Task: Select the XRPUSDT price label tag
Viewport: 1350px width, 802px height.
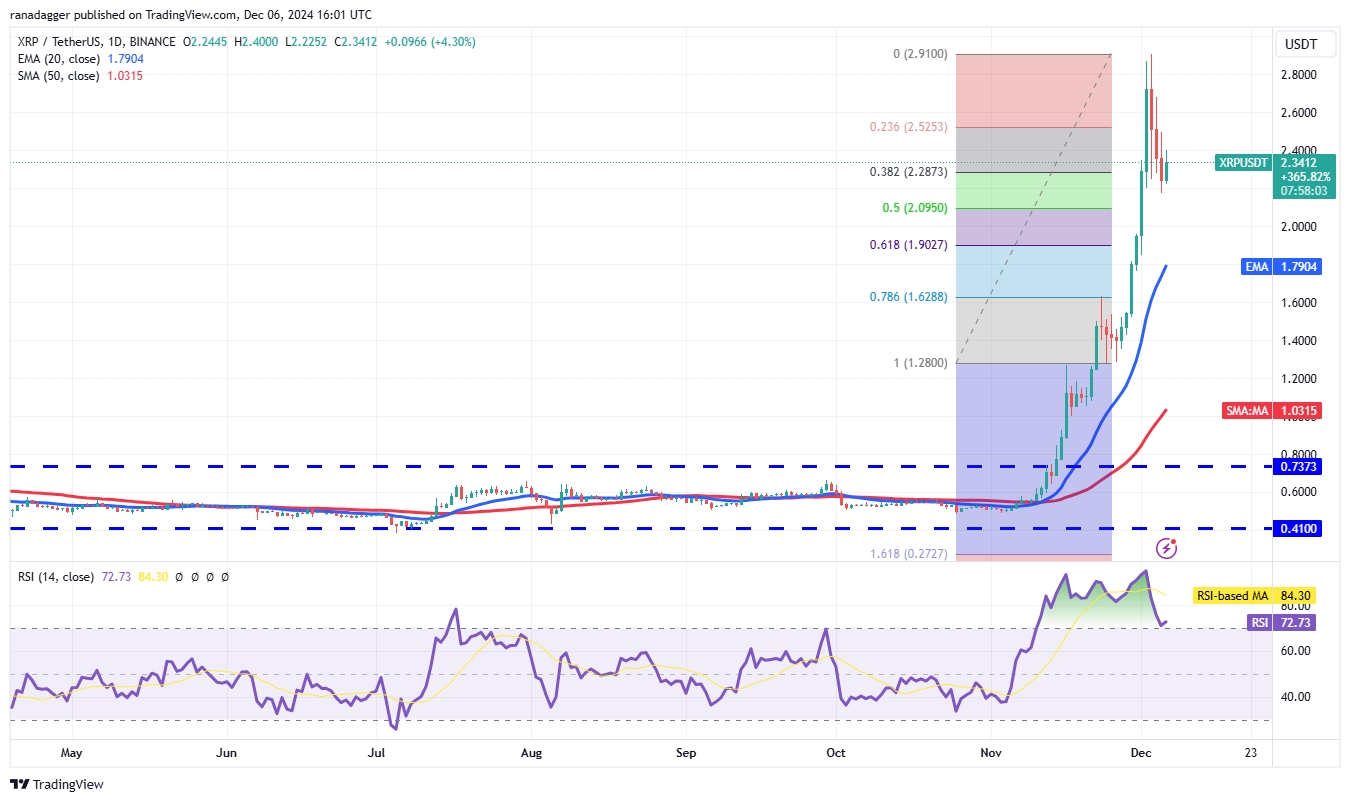Action: click(1244, 162)
